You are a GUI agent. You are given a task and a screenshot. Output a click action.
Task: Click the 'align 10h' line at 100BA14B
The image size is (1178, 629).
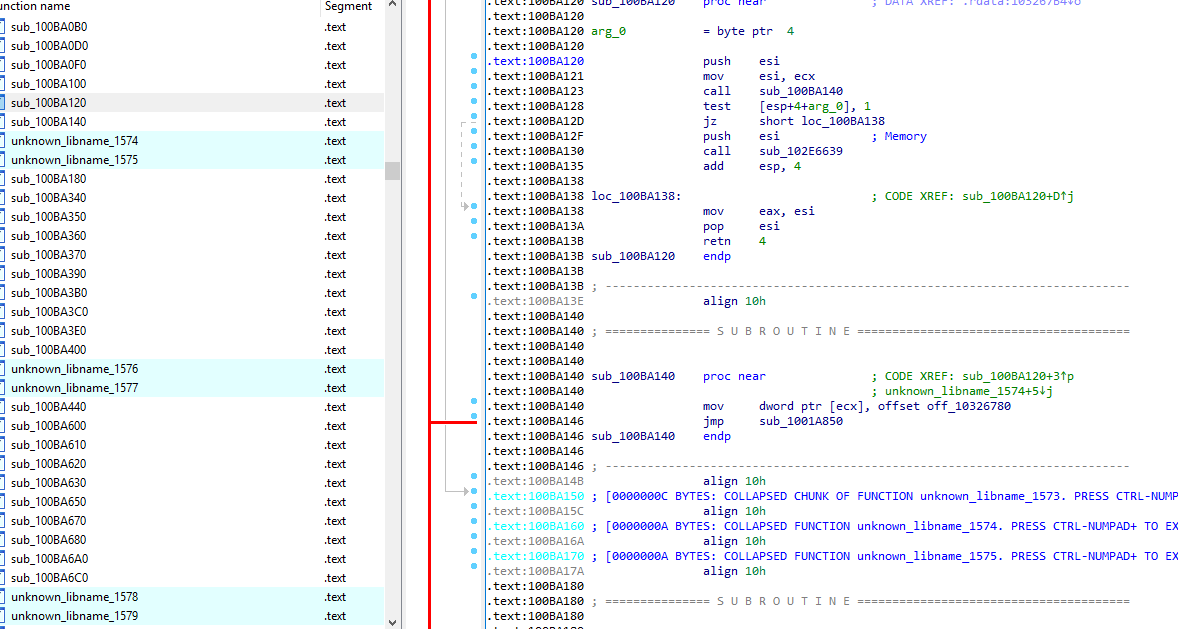point(734,482)
